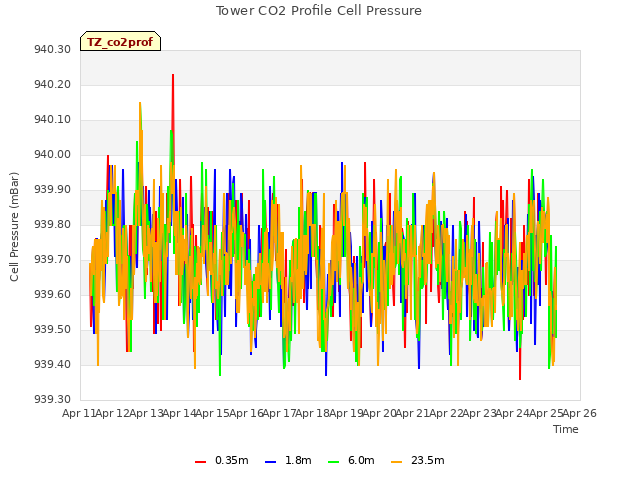Click the 939.60 y-axis tick label
Viewport: 640px width, 480px height.
tap(52, 295)
